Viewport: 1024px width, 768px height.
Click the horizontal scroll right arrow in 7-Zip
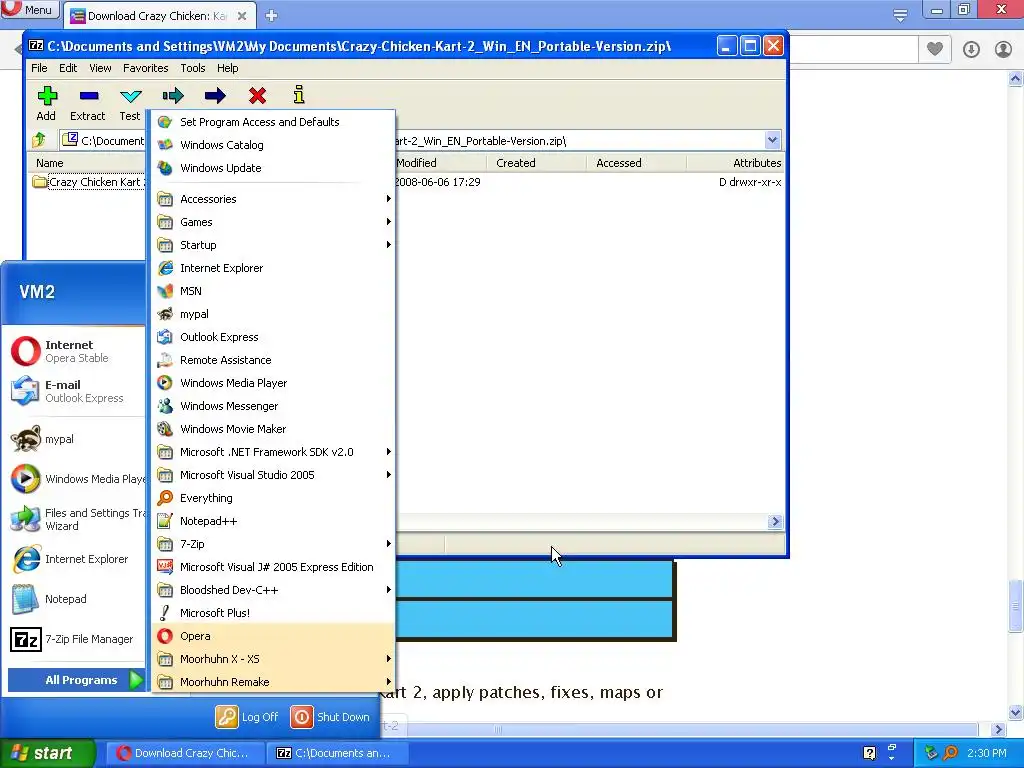(775, 521)
